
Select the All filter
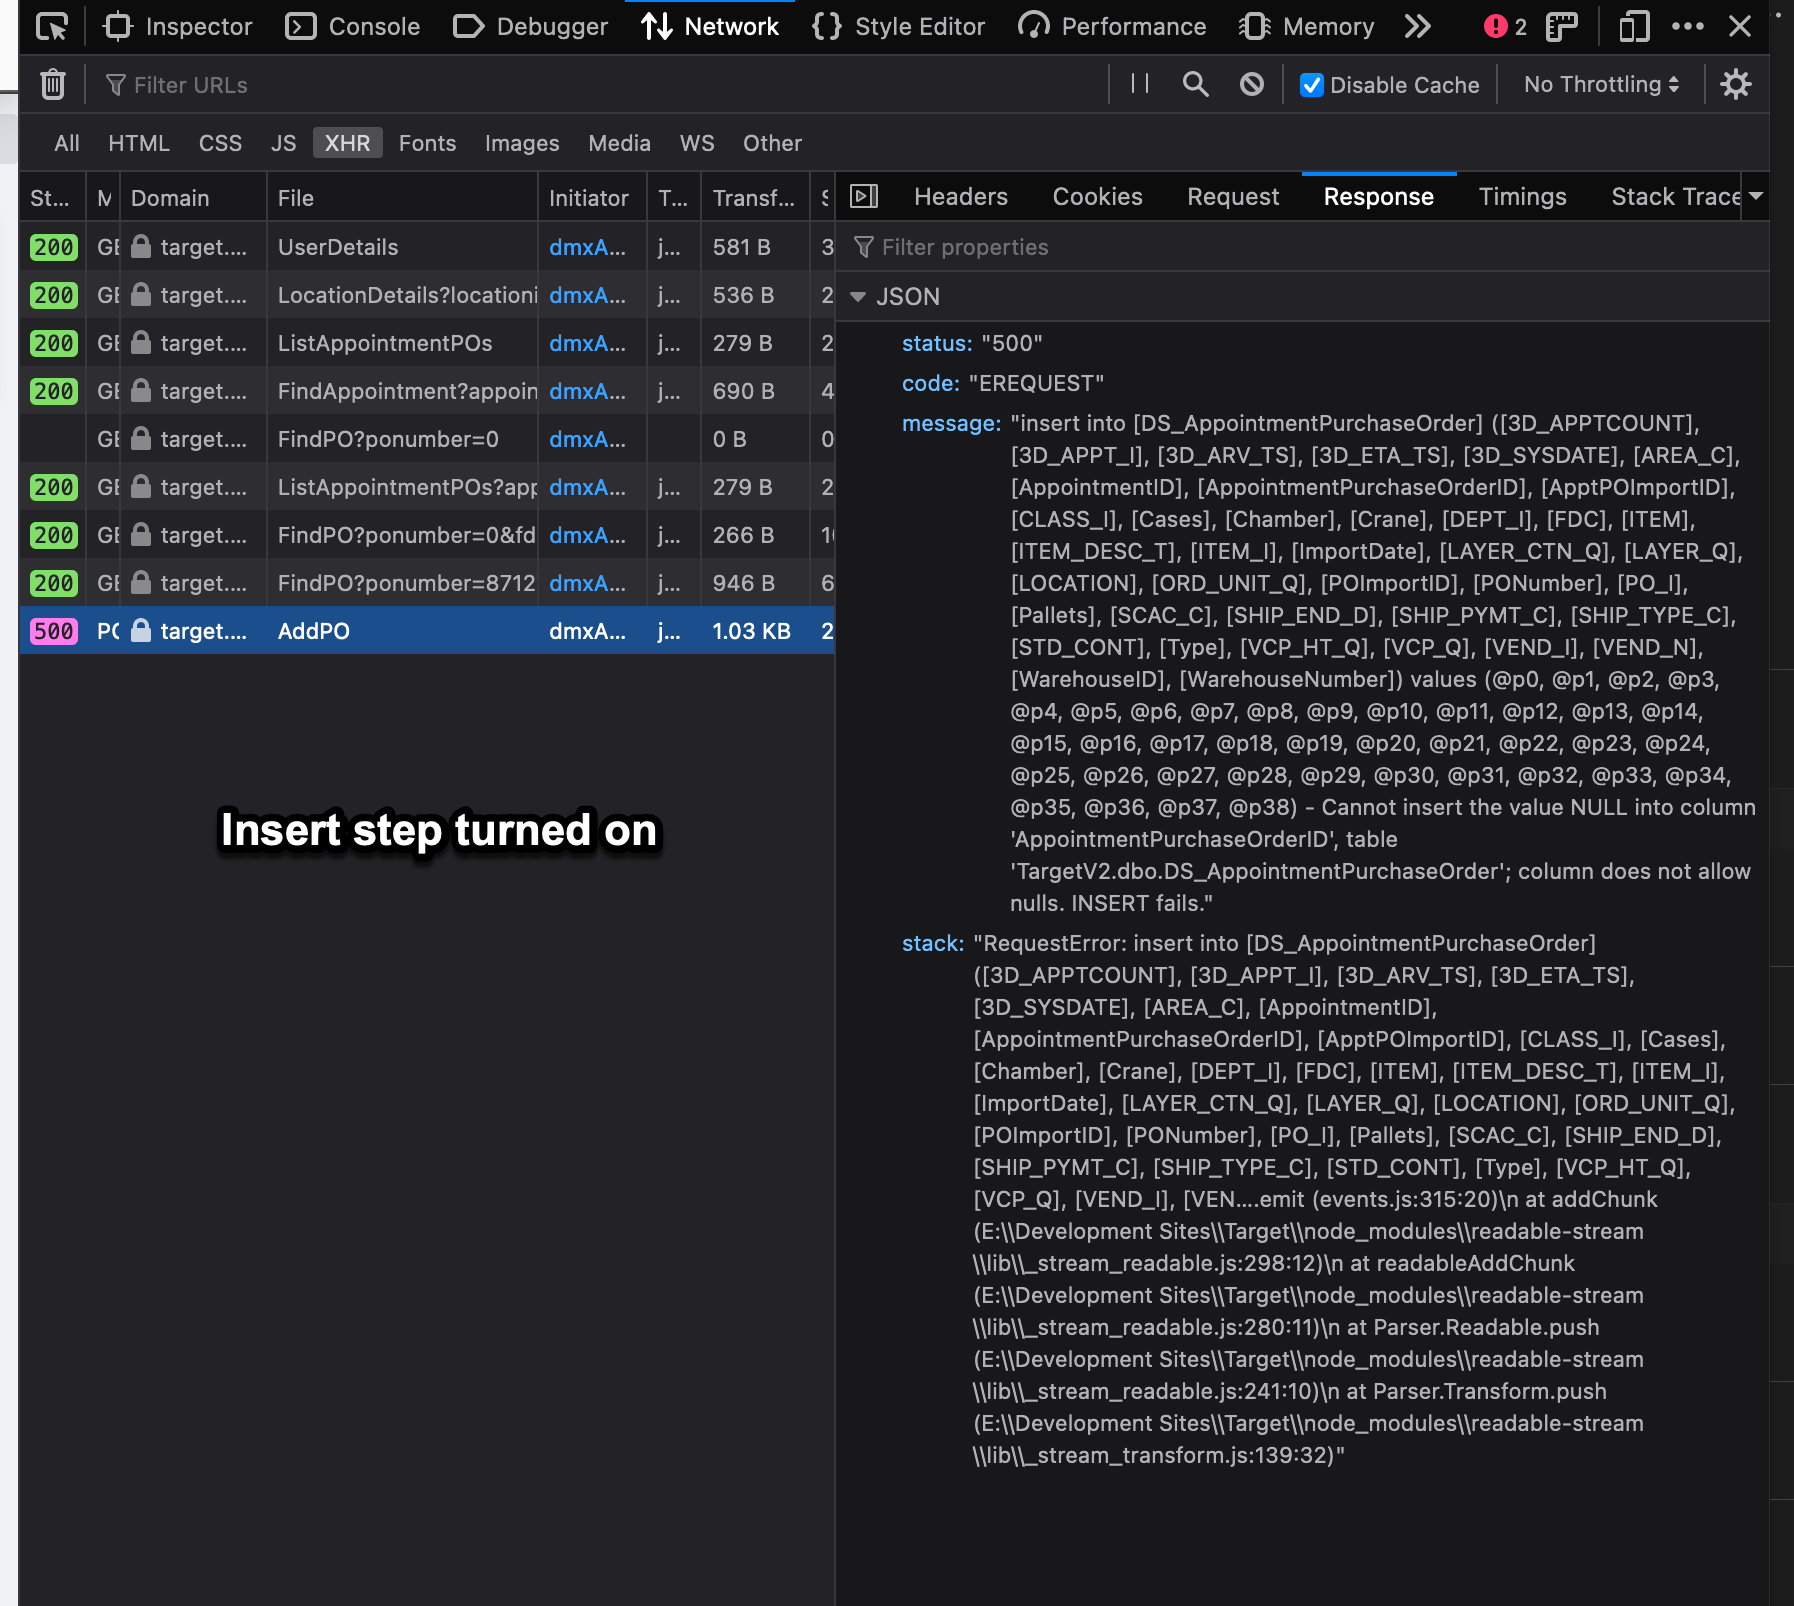pos(67,143)
